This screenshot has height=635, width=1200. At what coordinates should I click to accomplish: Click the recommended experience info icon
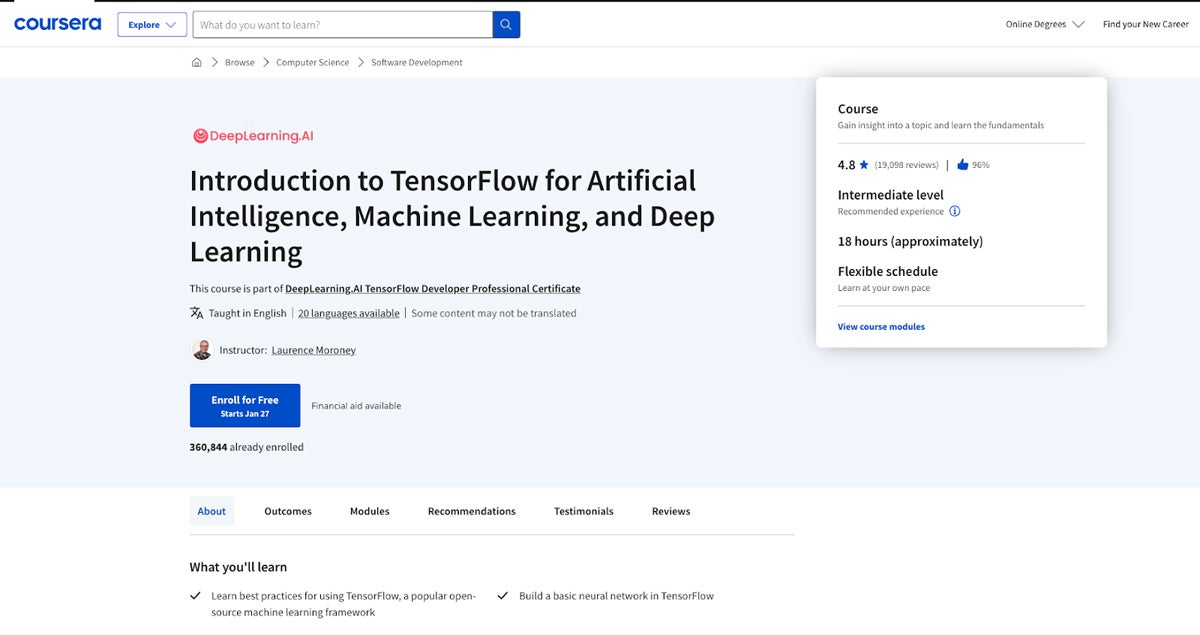955,211
